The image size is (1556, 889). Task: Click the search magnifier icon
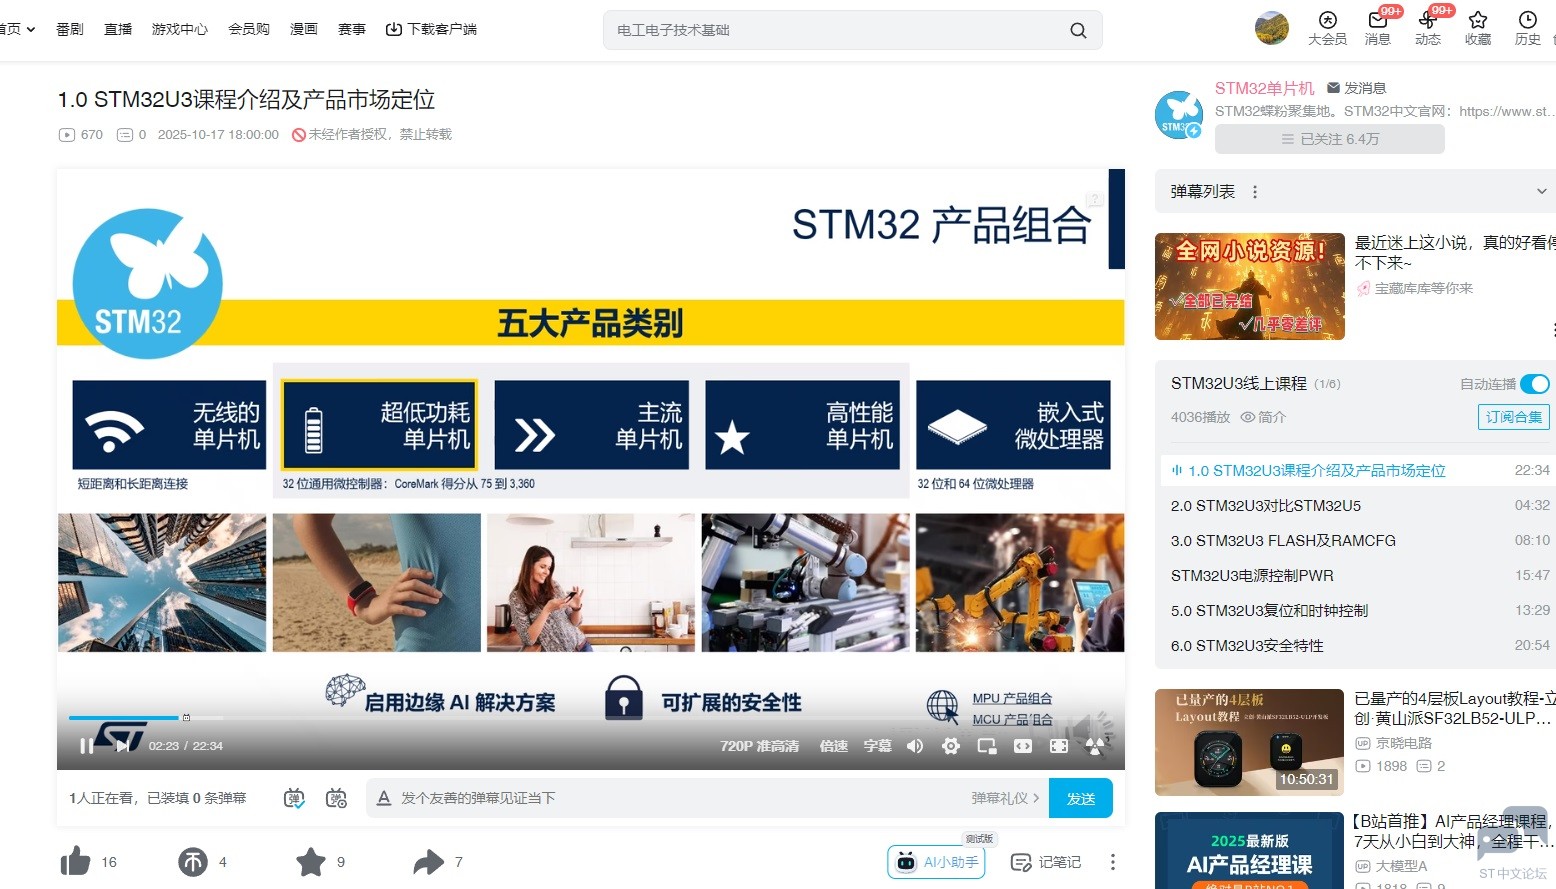[1078, 30]
